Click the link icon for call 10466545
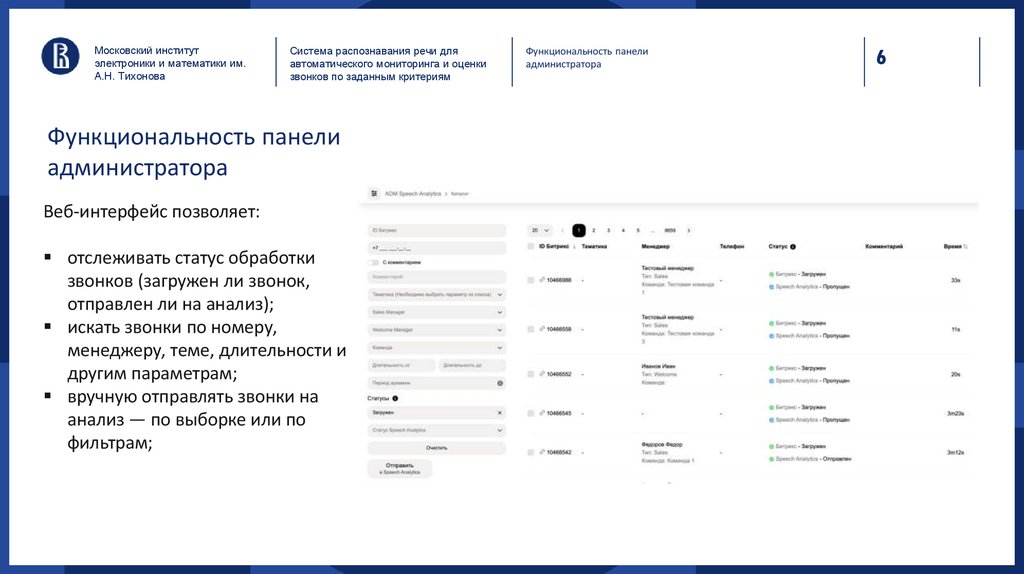 point(542,413)
